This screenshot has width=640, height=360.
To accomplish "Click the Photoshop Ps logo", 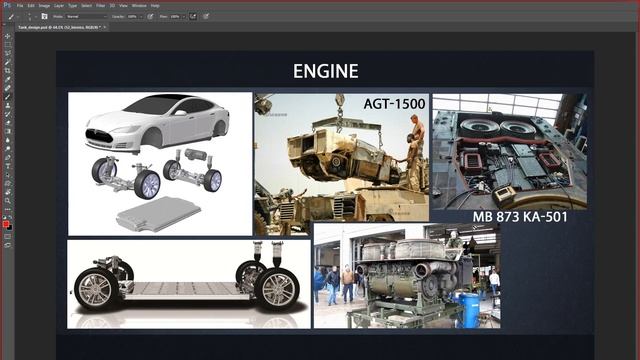I will (x=6, y=5).
